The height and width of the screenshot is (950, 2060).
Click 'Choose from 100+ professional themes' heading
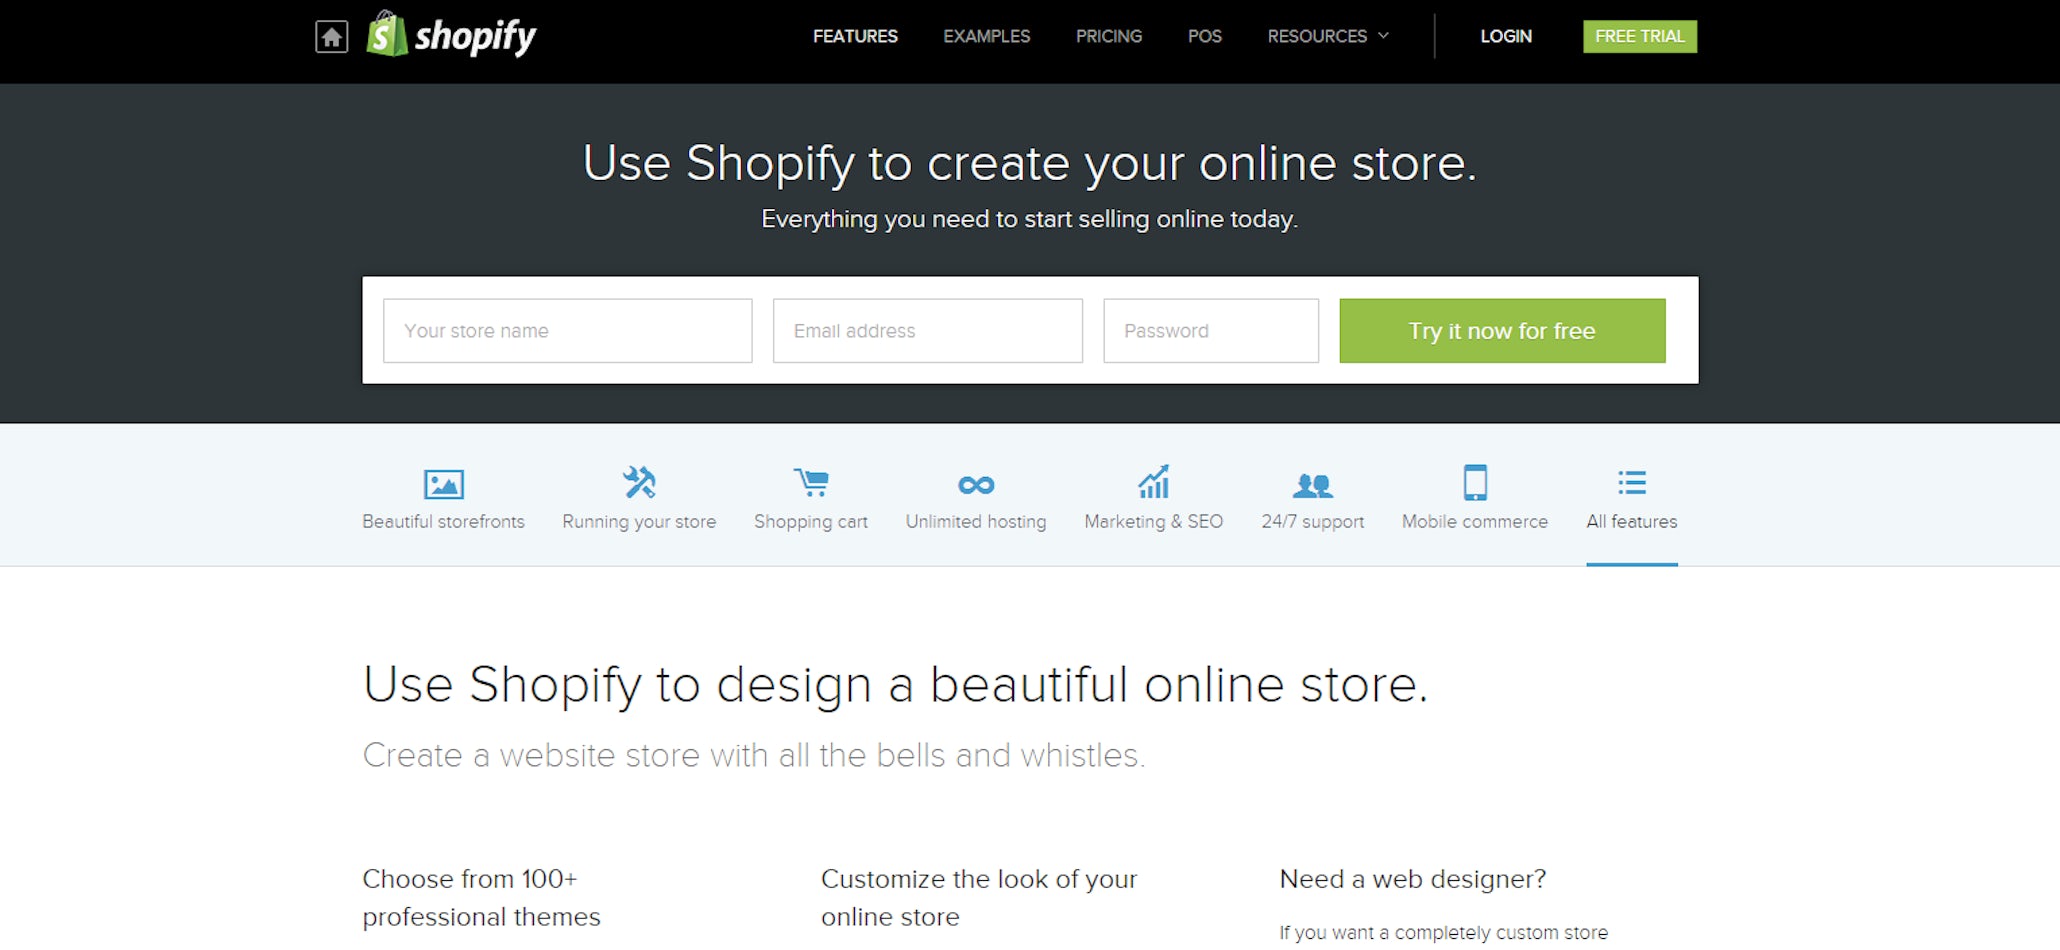click(x=481, y=898)
